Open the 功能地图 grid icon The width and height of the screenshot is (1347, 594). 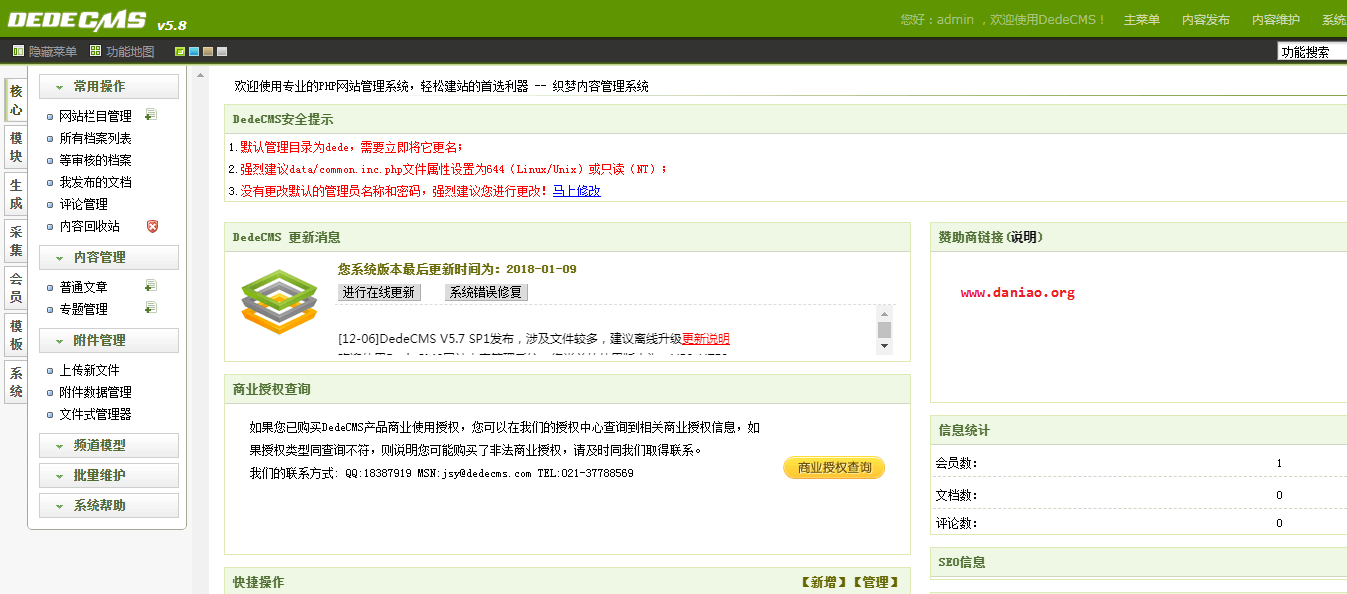coord(95,51)
